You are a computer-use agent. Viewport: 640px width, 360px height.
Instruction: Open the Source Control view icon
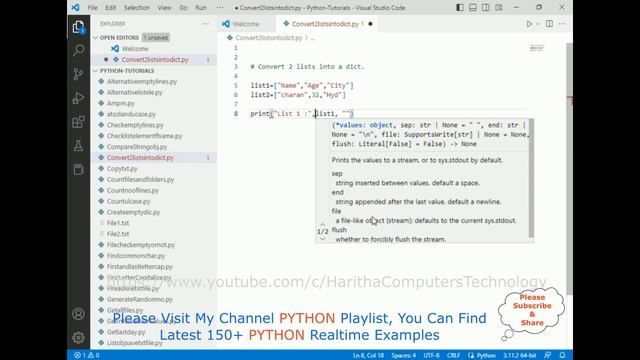78,74
